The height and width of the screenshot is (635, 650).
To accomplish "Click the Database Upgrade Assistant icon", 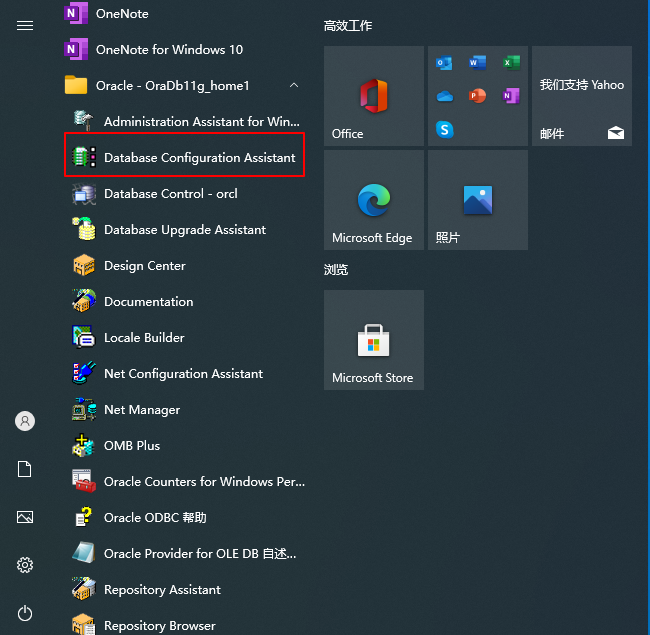I will pos(84,229).
